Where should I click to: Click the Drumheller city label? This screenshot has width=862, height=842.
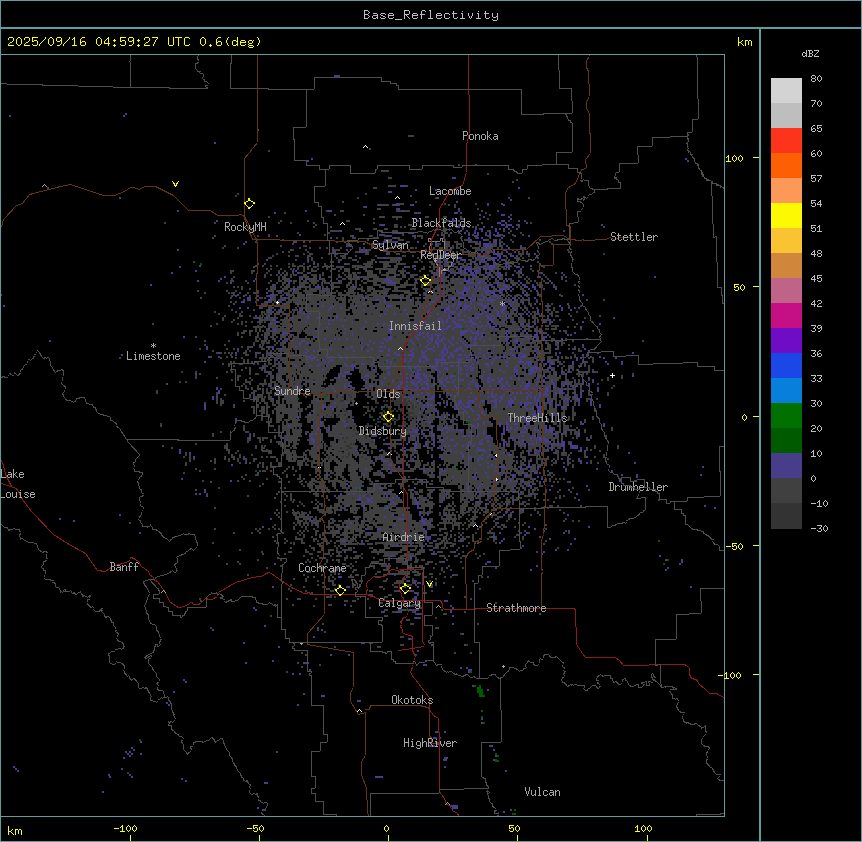coord(638,487)
